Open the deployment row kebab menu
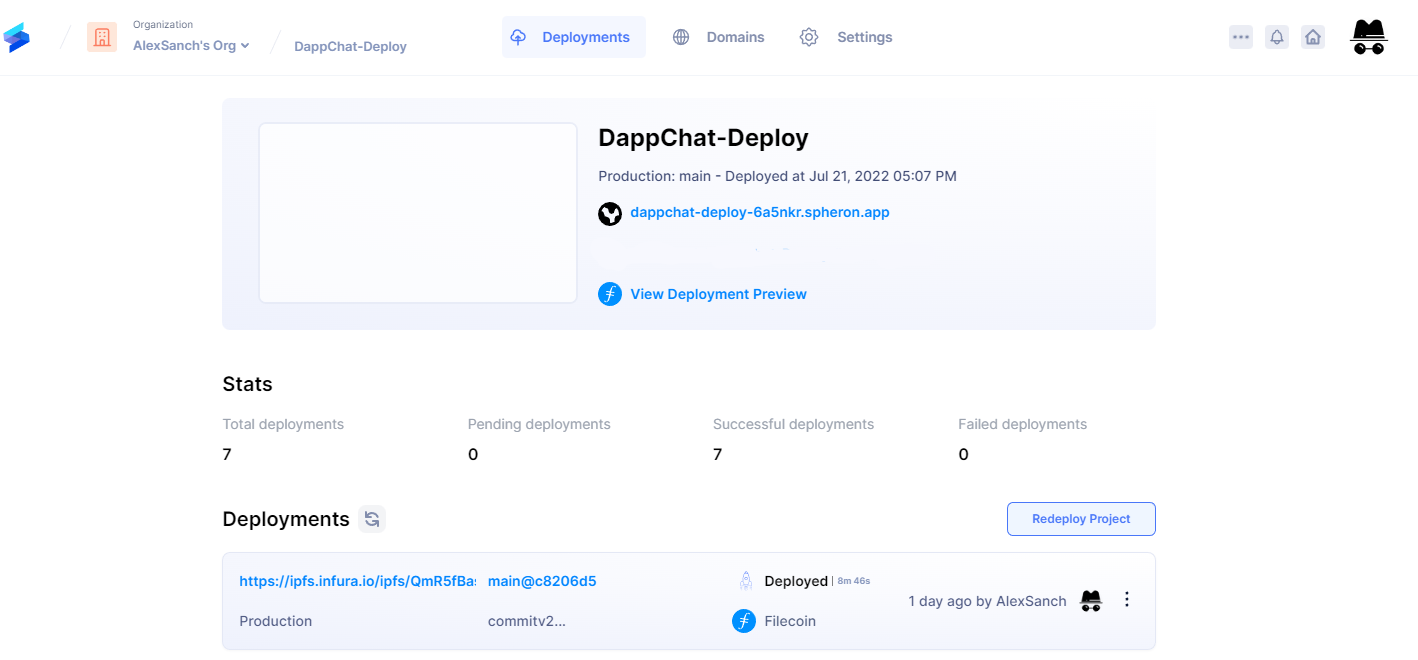The width and height of the screenshot is (1418, 660). 1127,600
